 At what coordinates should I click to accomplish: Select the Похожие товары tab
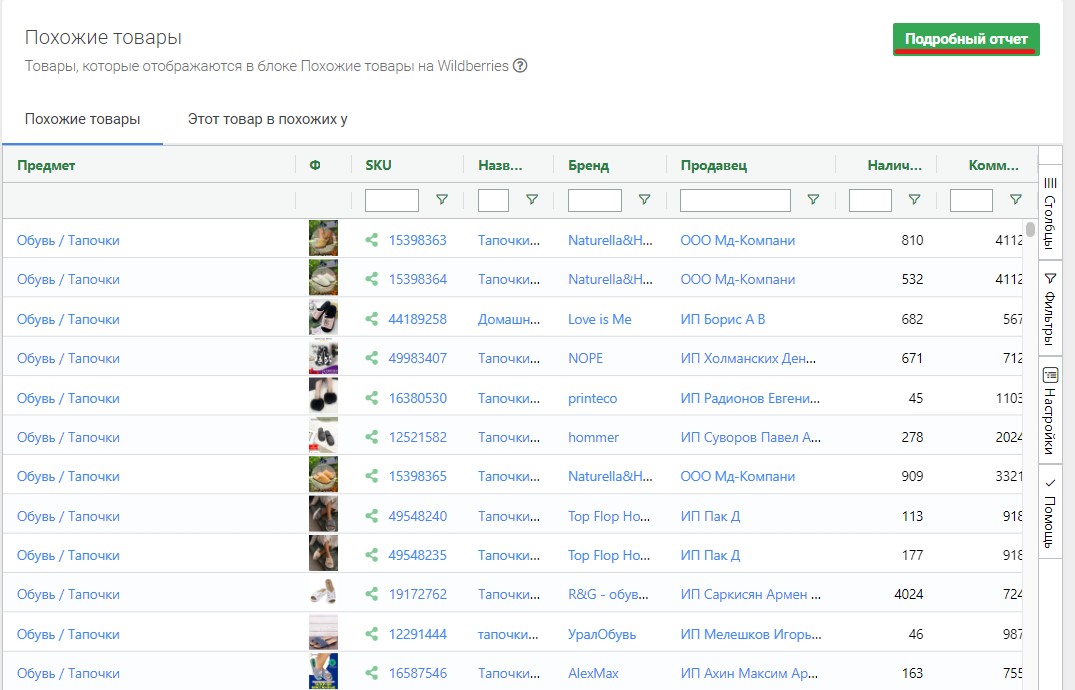click(x=82, y=119)
